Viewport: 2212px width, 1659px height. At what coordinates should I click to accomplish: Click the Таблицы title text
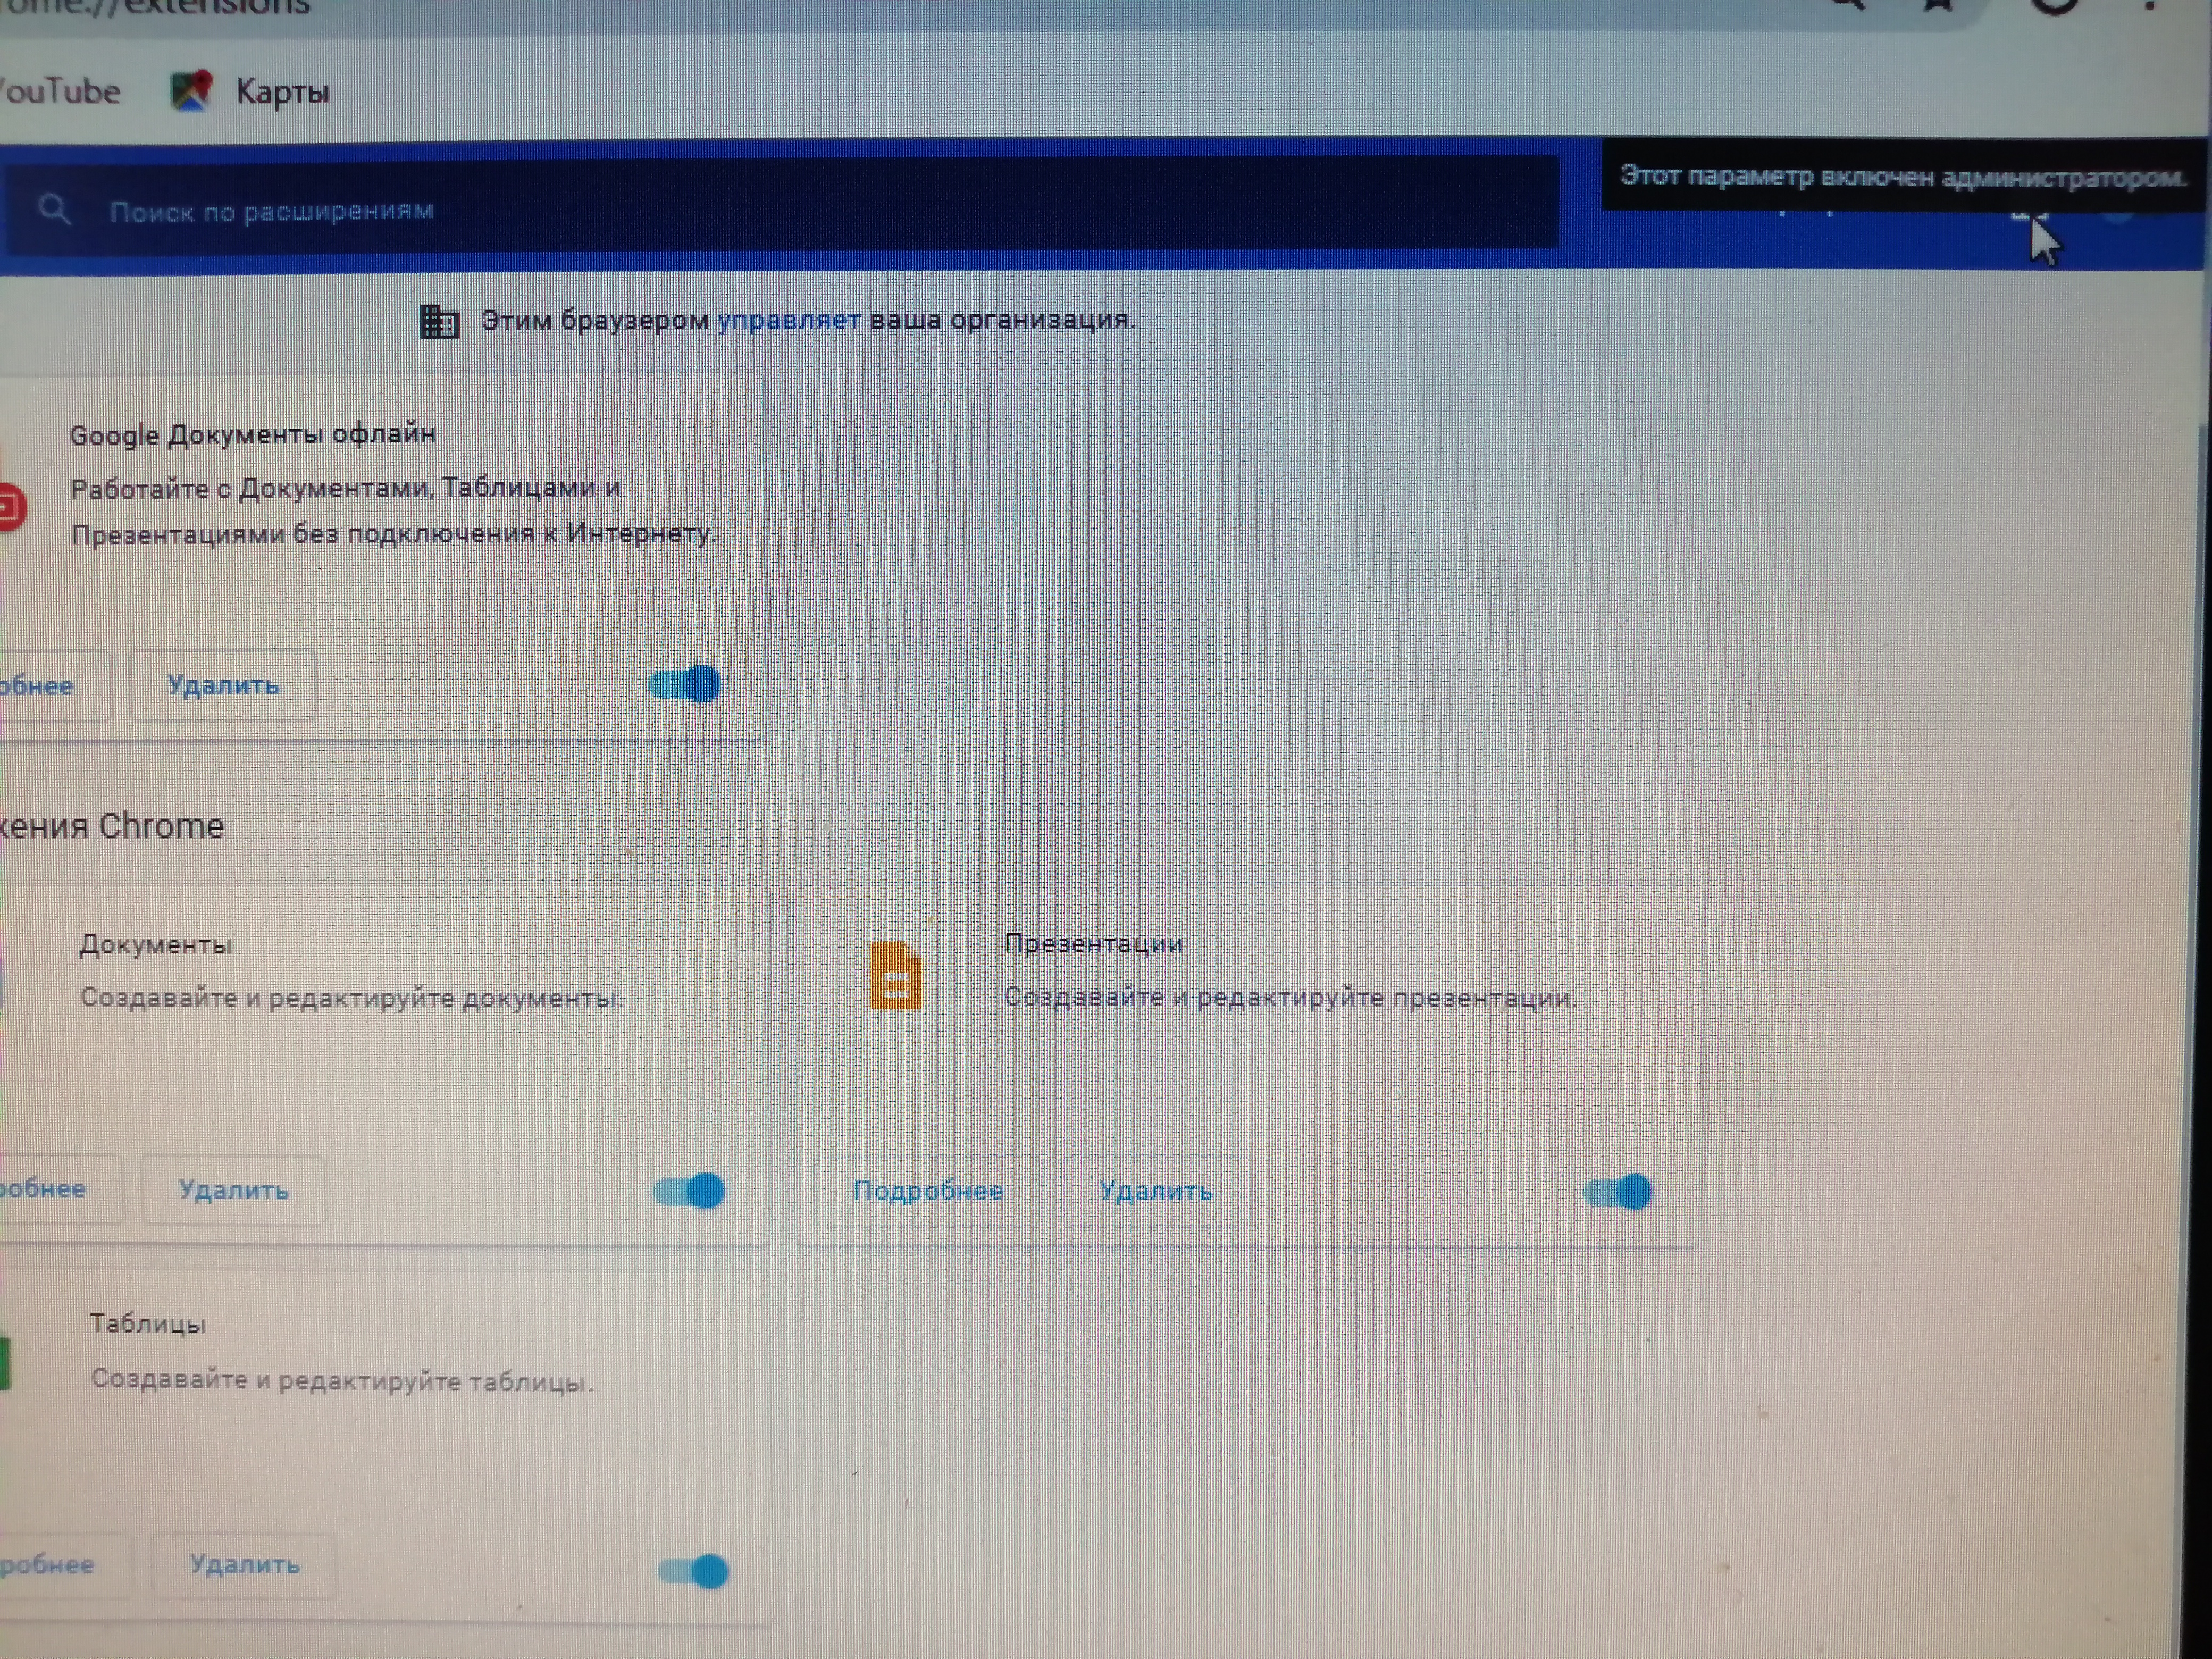point(148,1323)
